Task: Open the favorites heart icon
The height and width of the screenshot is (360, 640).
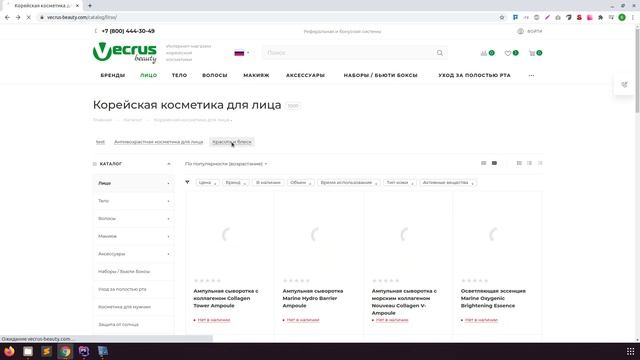Action: click(x=508, y=53)
